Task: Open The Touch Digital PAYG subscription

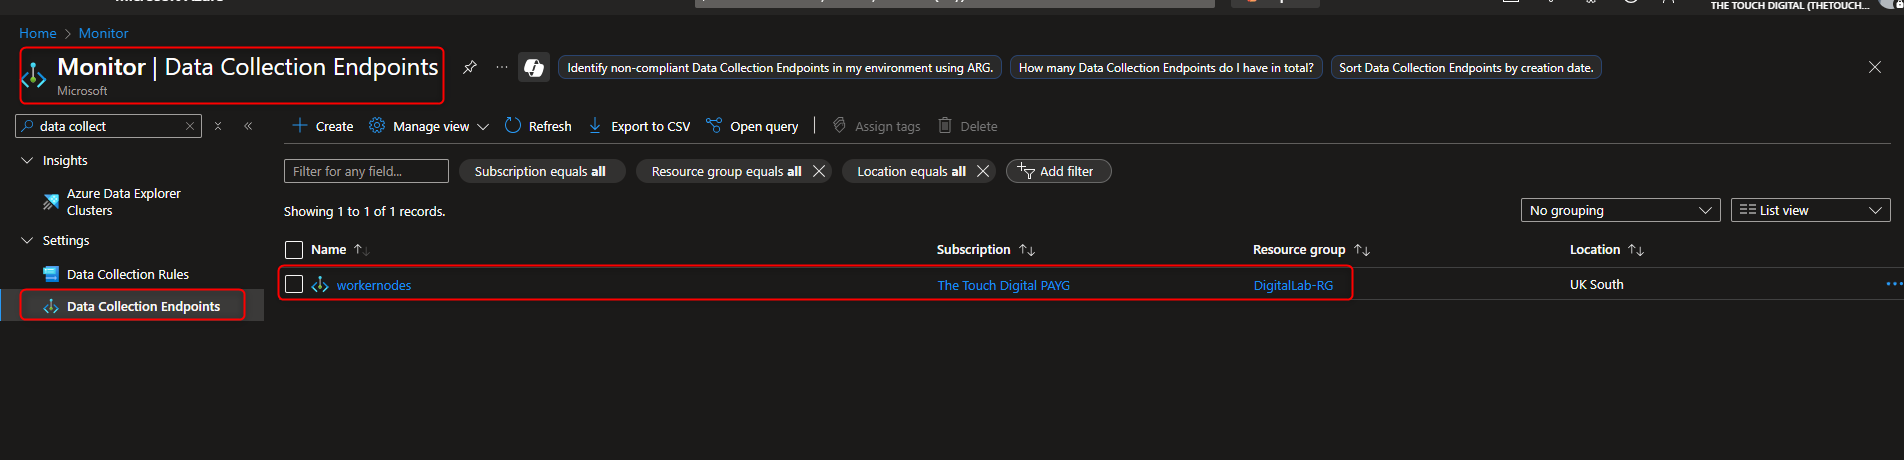Action: (1003, 285)
